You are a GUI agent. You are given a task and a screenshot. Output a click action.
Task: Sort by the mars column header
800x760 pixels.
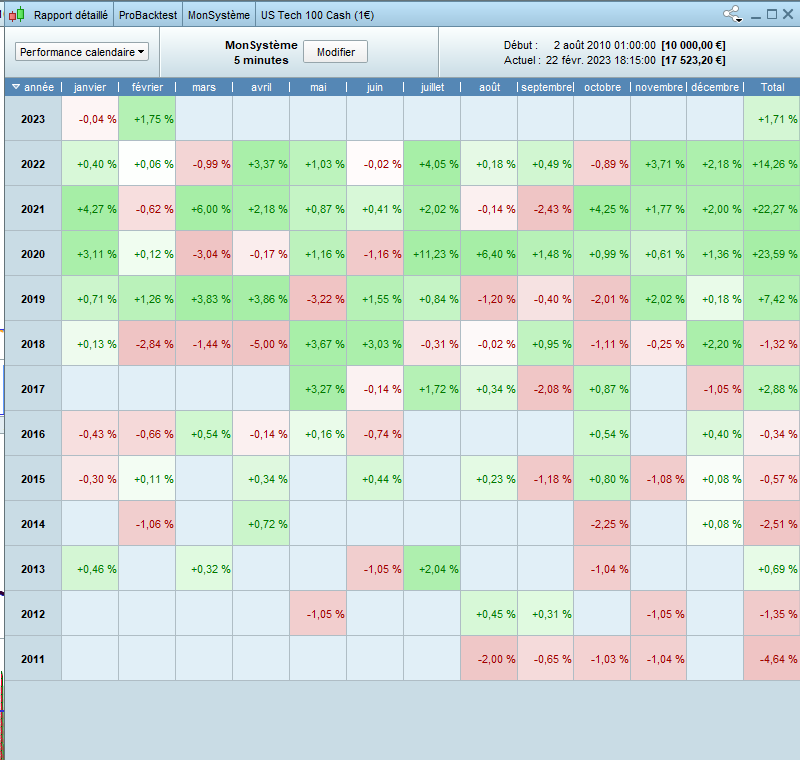(x=204, y=87)
